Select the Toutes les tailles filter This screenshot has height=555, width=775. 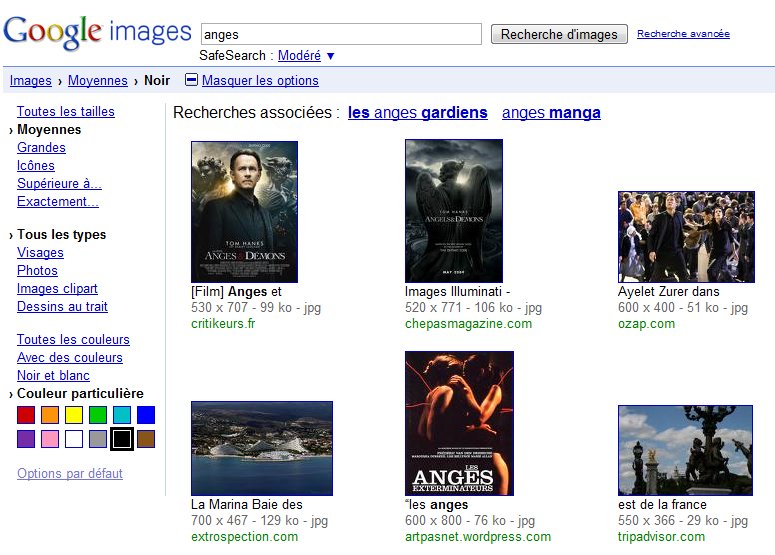(66, 111)
